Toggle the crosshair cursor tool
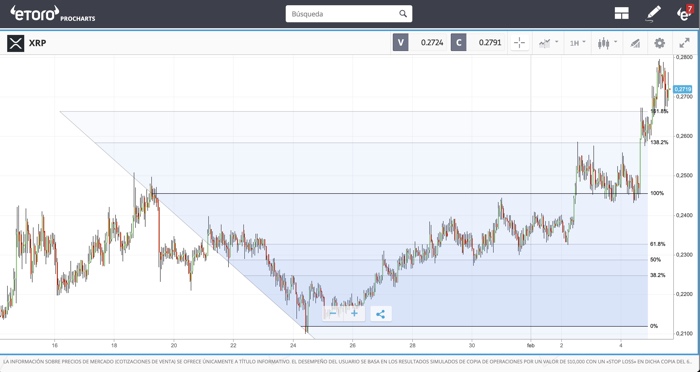 (x=519, y=43)
